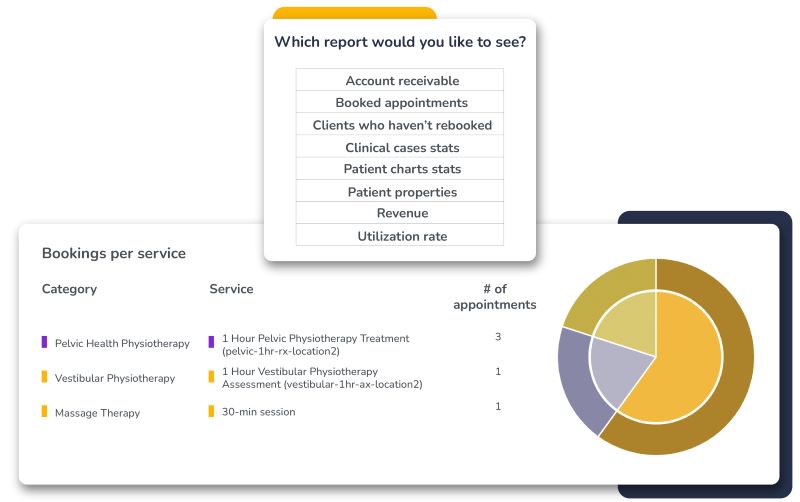Choose the Patient properties report
800x502 pixels.
coord(402,192)
